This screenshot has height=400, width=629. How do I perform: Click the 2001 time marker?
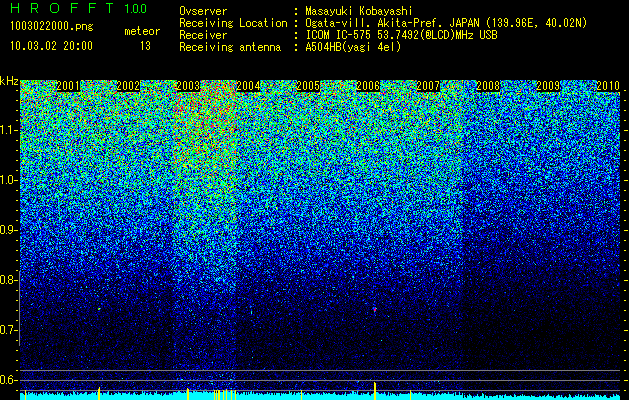tap(68, 86)
